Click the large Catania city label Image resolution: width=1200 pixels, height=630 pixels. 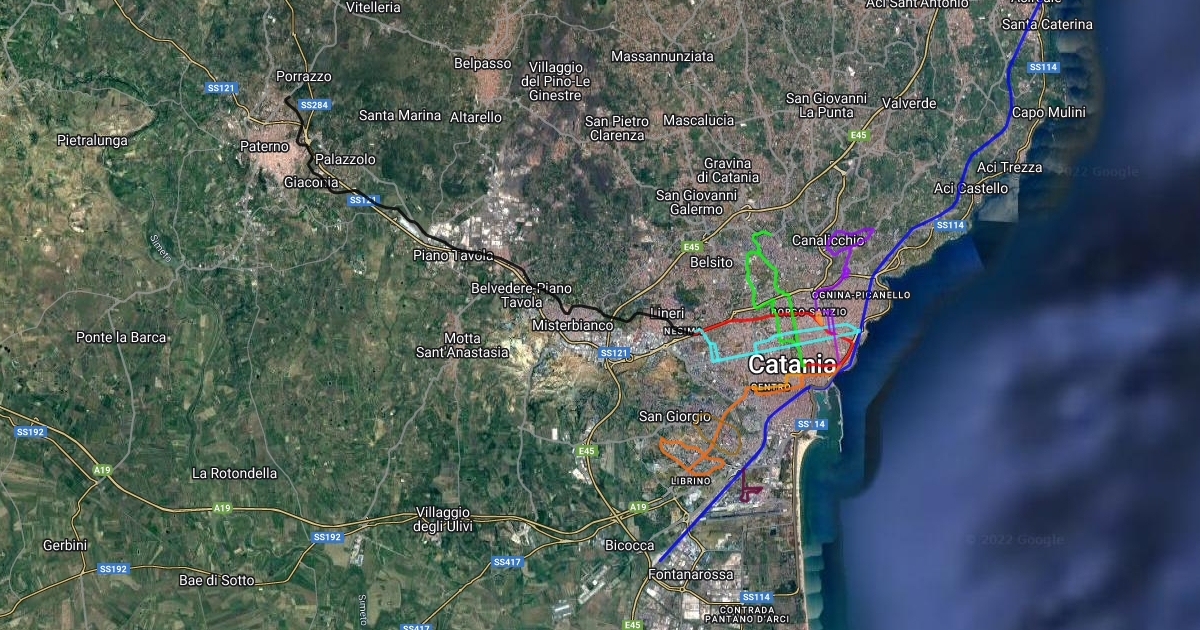pyautogui.click(x=791, y=364)
